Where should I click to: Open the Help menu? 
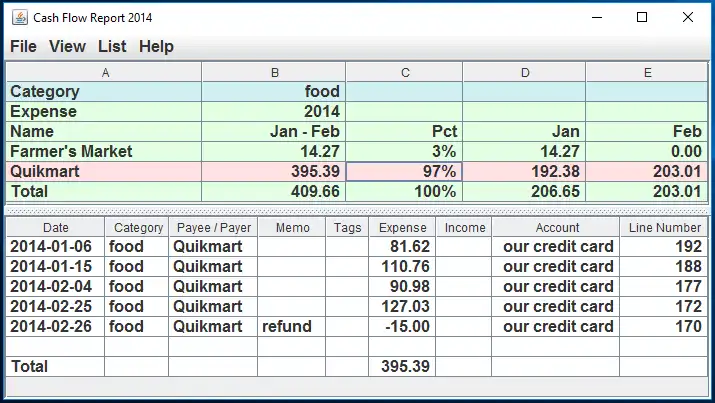[156, 46]
